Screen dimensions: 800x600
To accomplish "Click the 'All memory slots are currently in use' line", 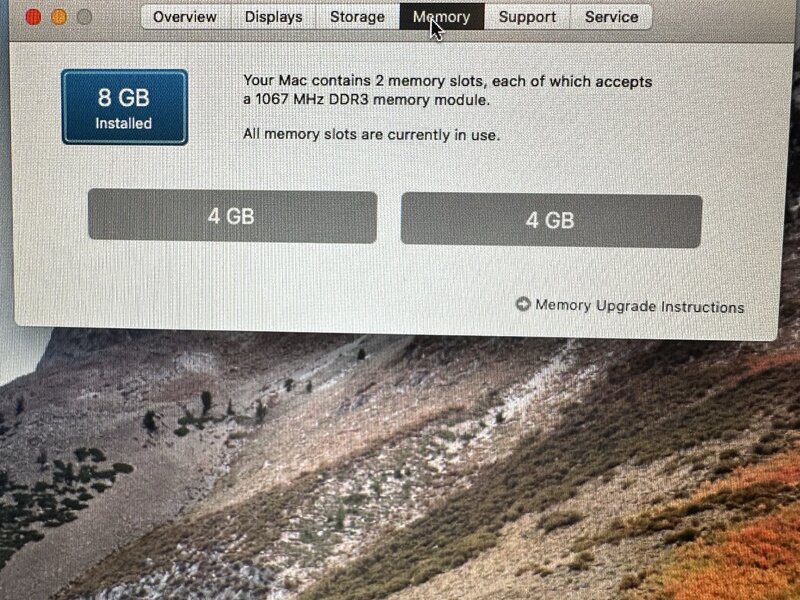I will coord(371,135).
